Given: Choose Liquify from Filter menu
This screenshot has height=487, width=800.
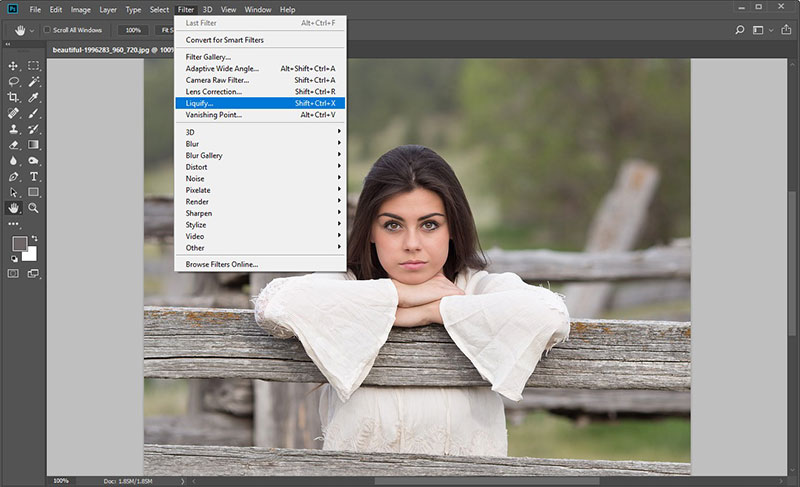Looking at the screenshot, I should (x=260, y=103).
